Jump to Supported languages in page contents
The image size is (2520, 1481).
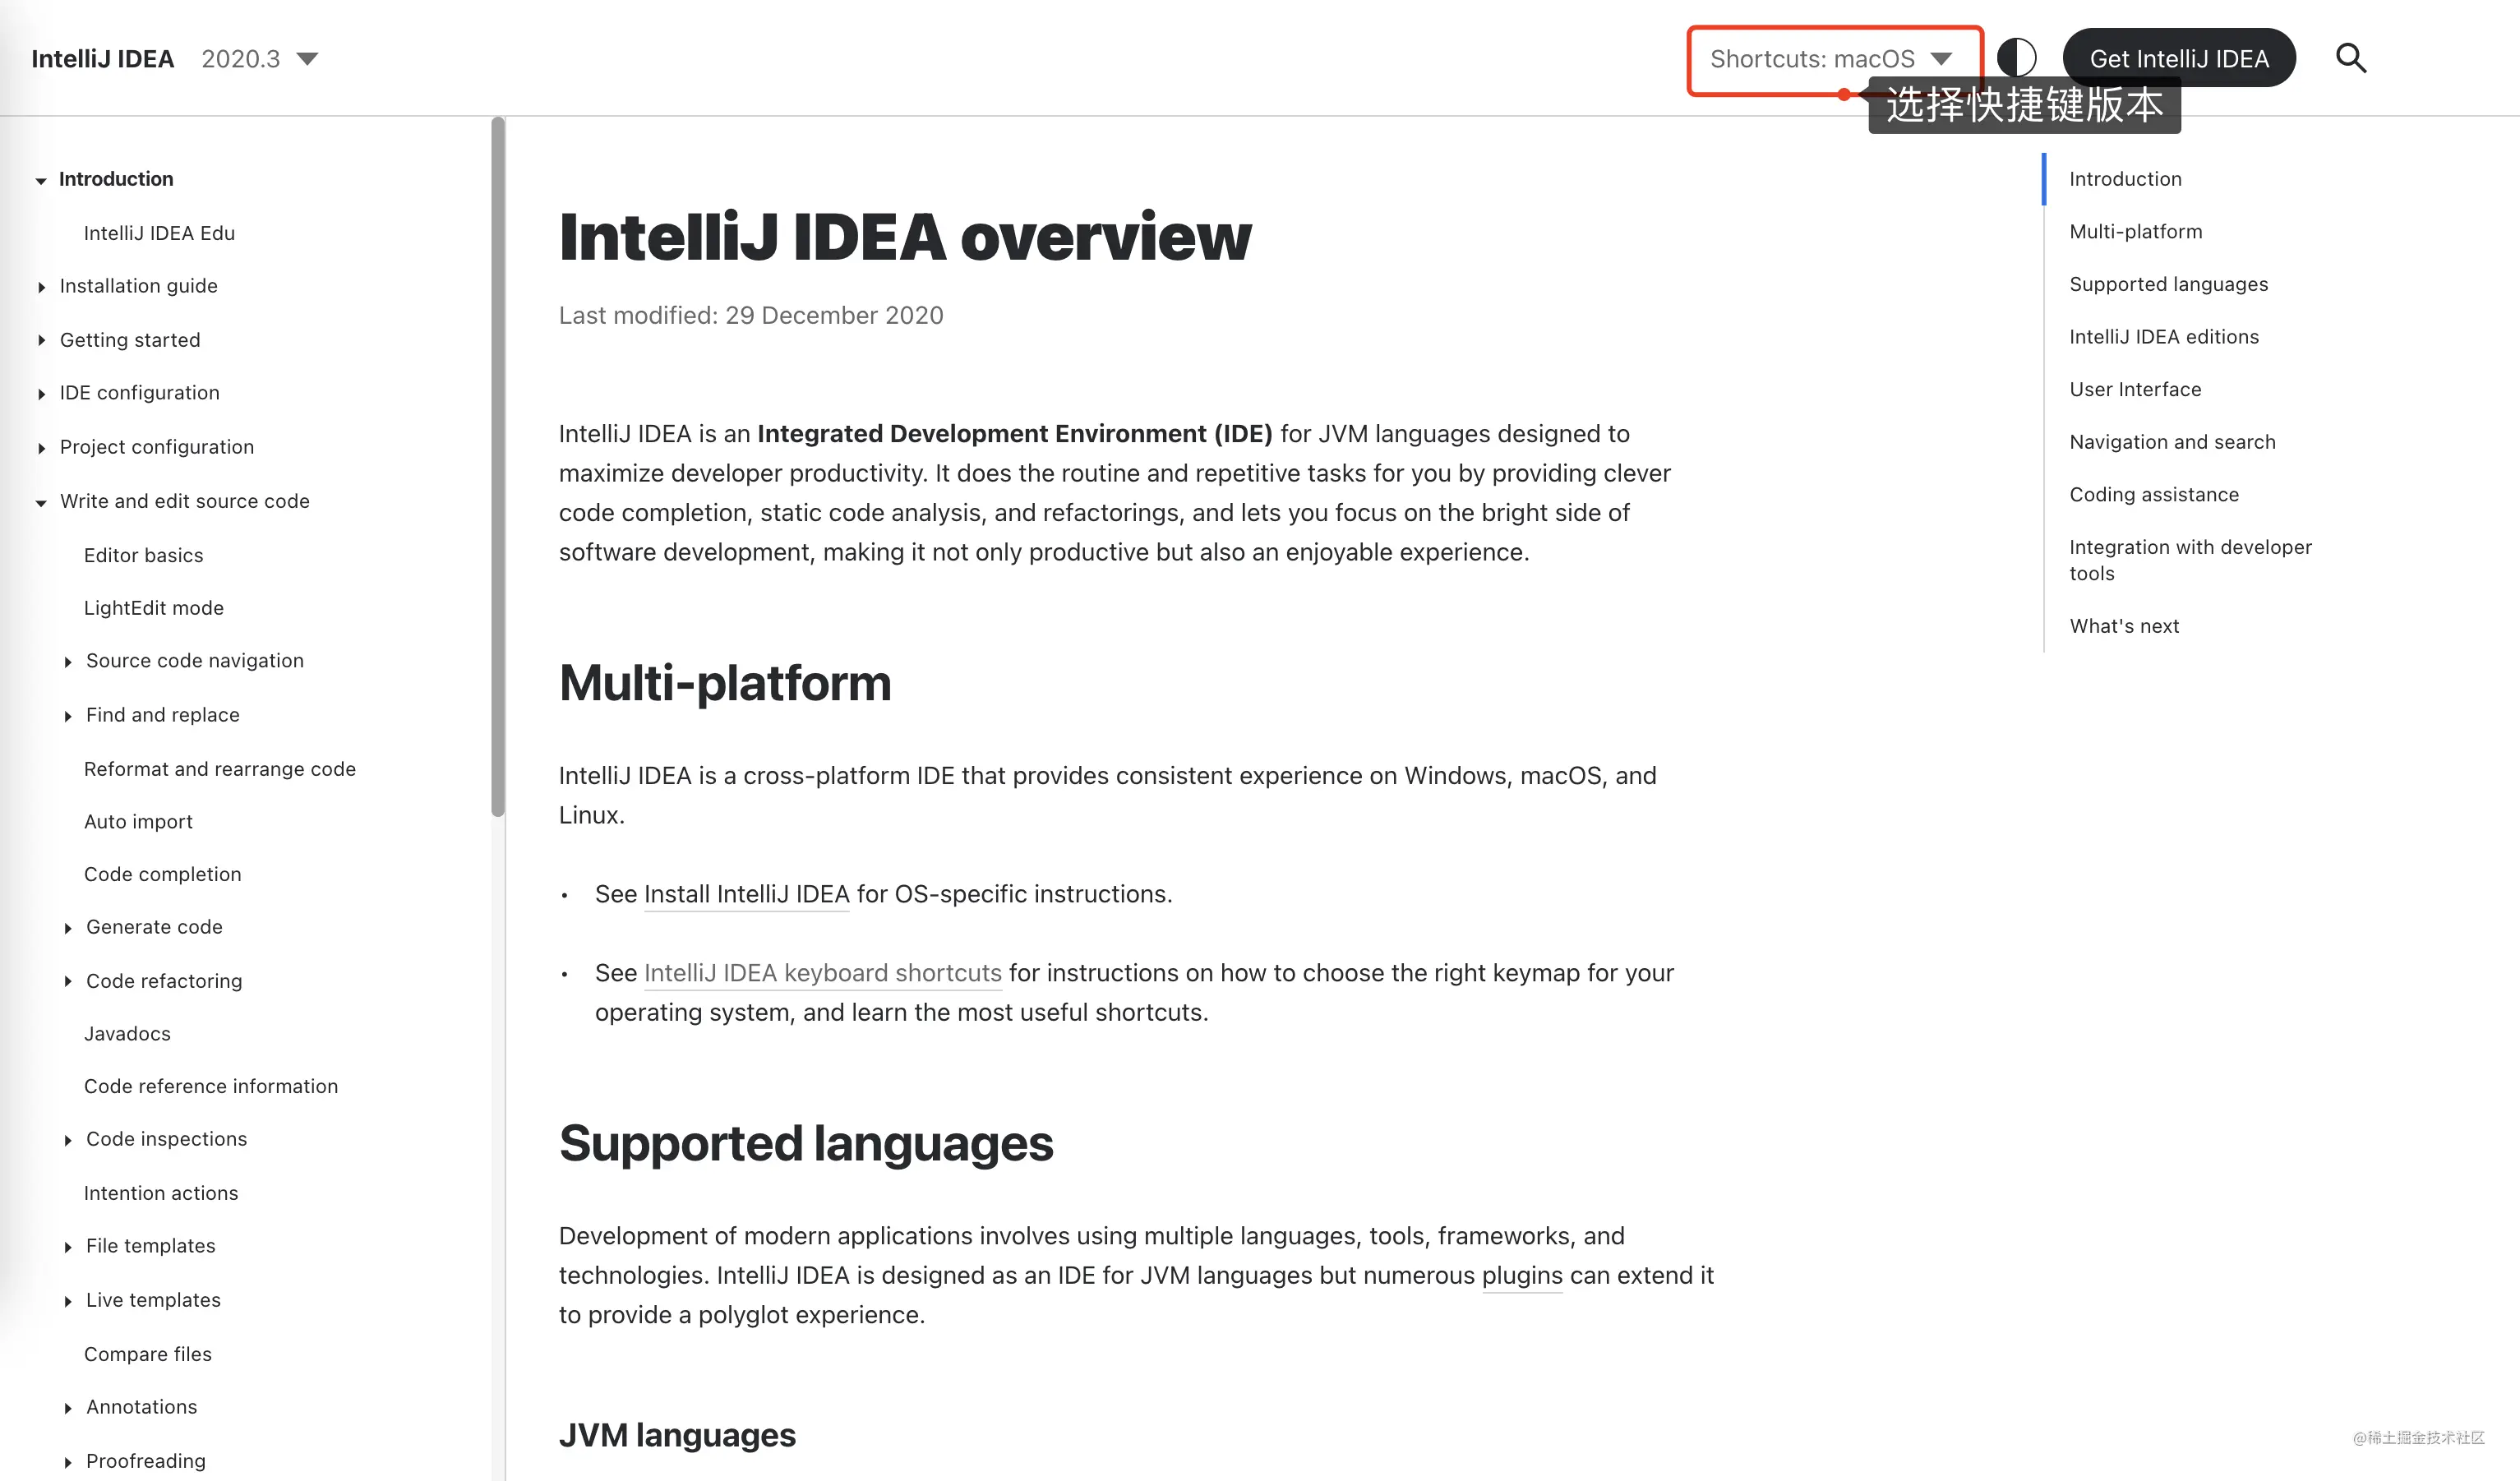pos(2168,284)
